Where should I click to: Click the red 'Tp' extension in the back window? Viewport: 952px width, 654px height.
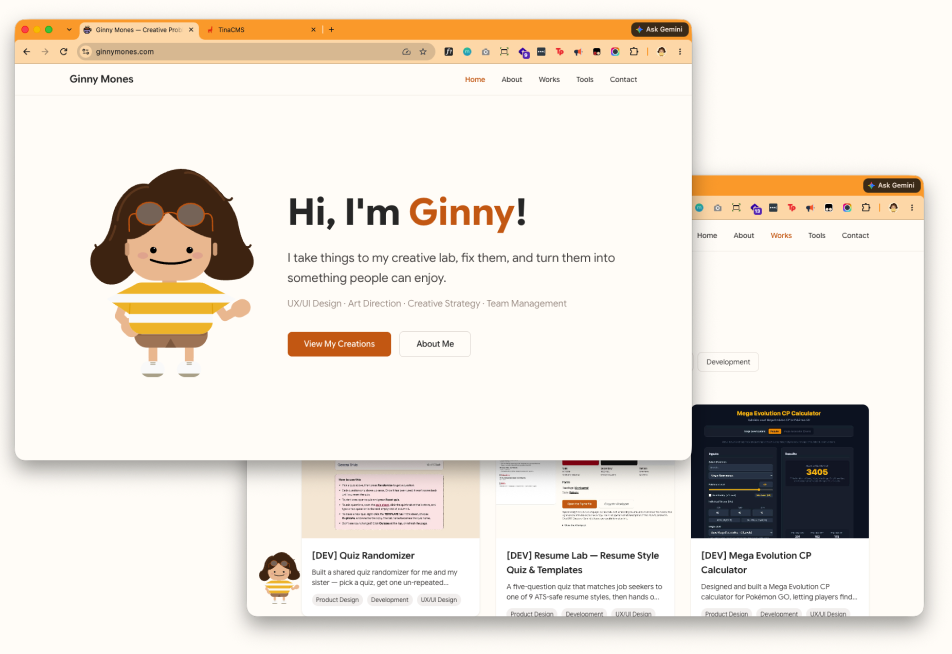tap(792, 208)
